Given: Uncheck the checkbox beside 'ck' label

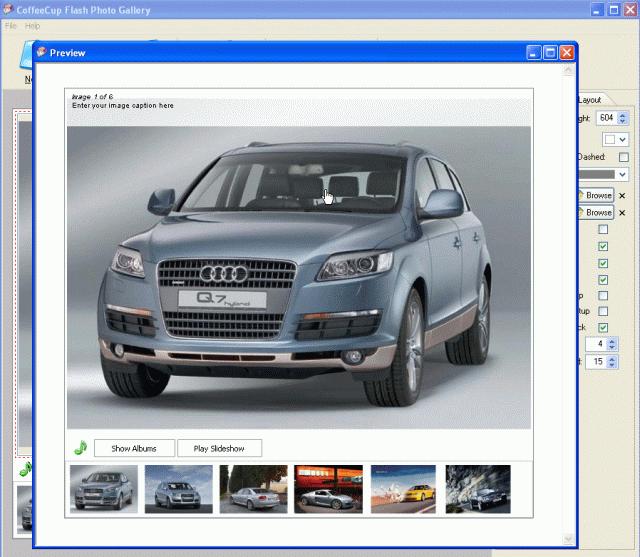Looking at the screenshot, I should [x=603, y=327].
